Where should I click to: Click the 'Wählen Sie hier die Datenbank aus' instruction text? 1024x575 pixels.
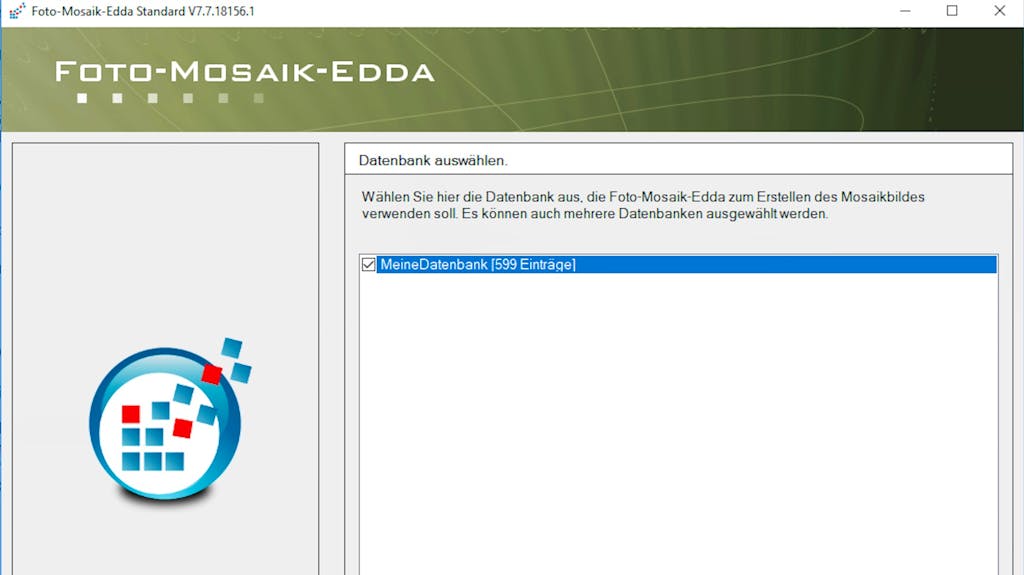[x=643, y=205]
